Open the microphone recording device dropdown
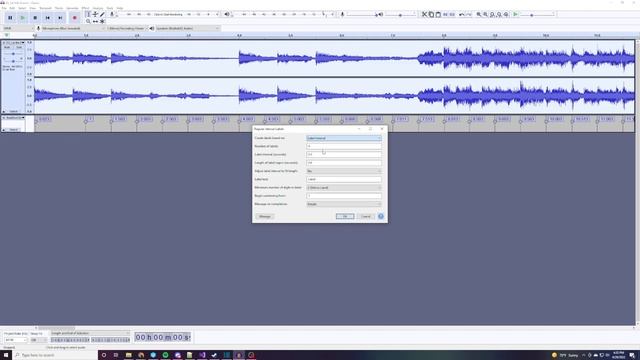This screenshot has height=360, width=640. (73, 28)
